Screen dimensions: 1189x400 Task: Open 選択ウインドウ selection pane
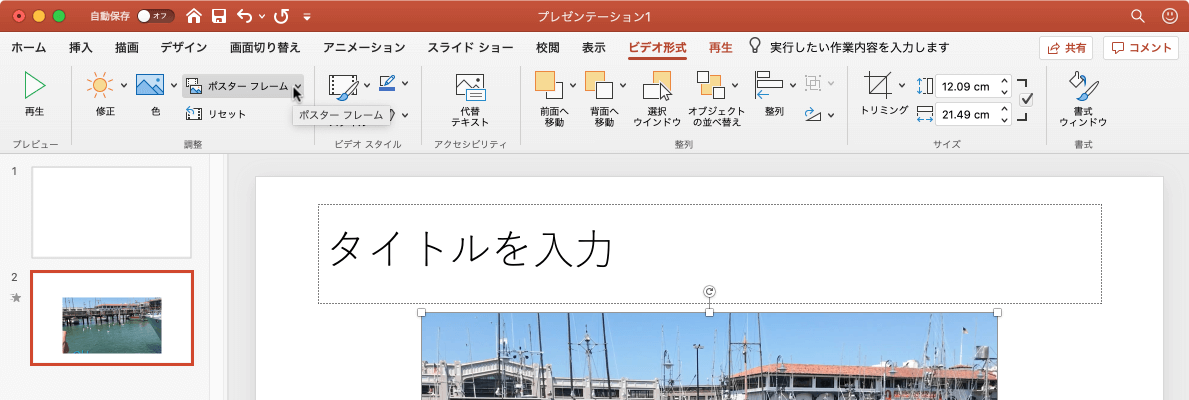point(657,98)
